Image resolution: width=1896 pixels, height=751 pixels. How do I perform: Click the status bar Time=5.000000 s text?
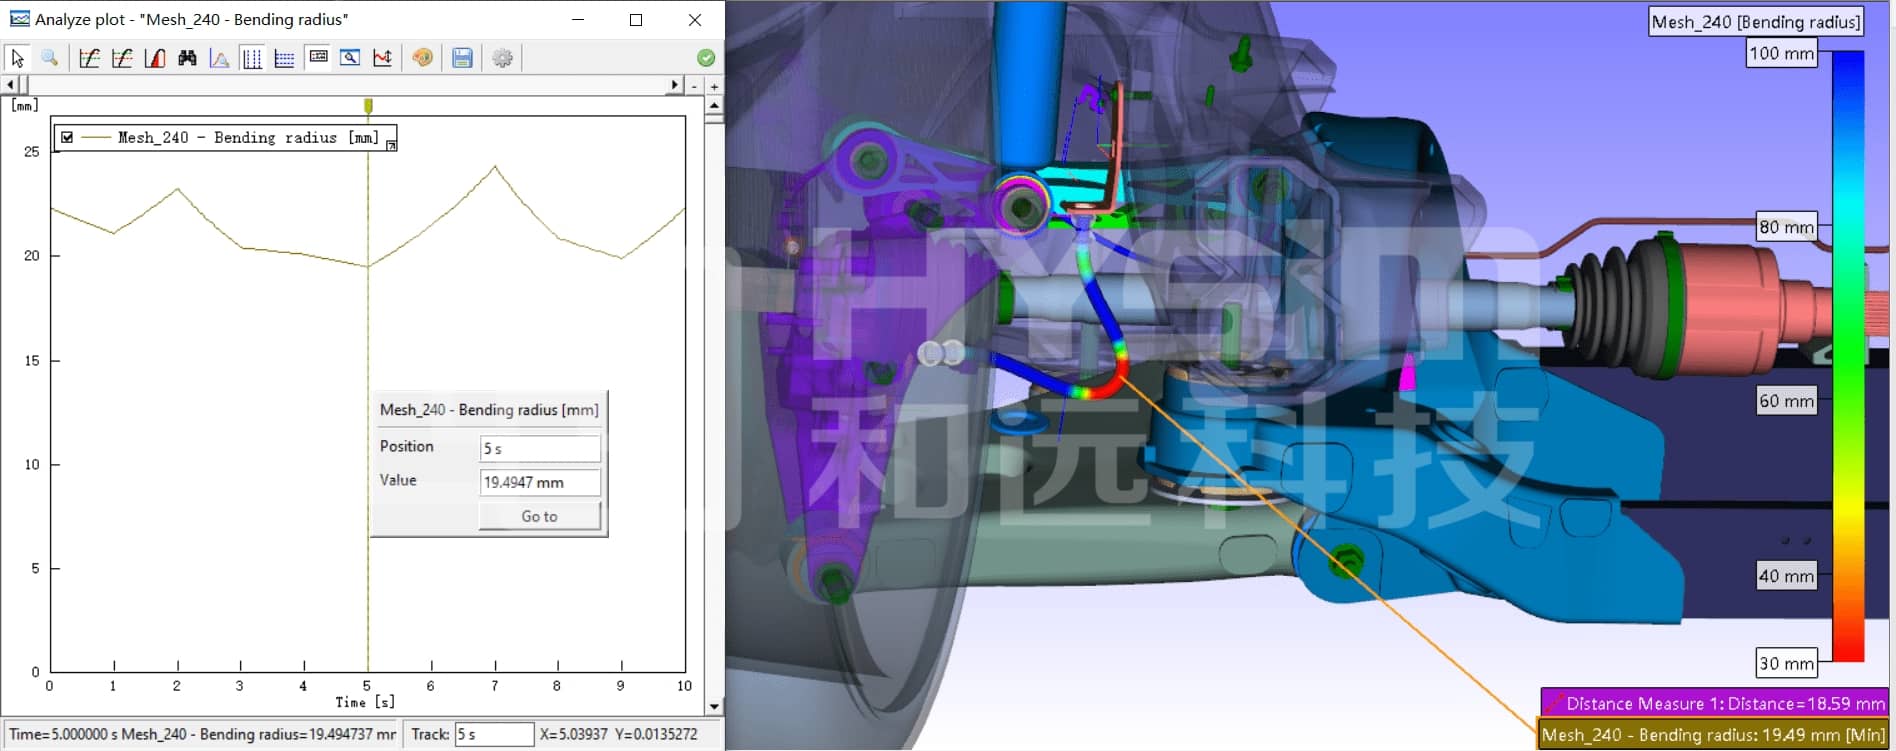(x=203, y=734)
